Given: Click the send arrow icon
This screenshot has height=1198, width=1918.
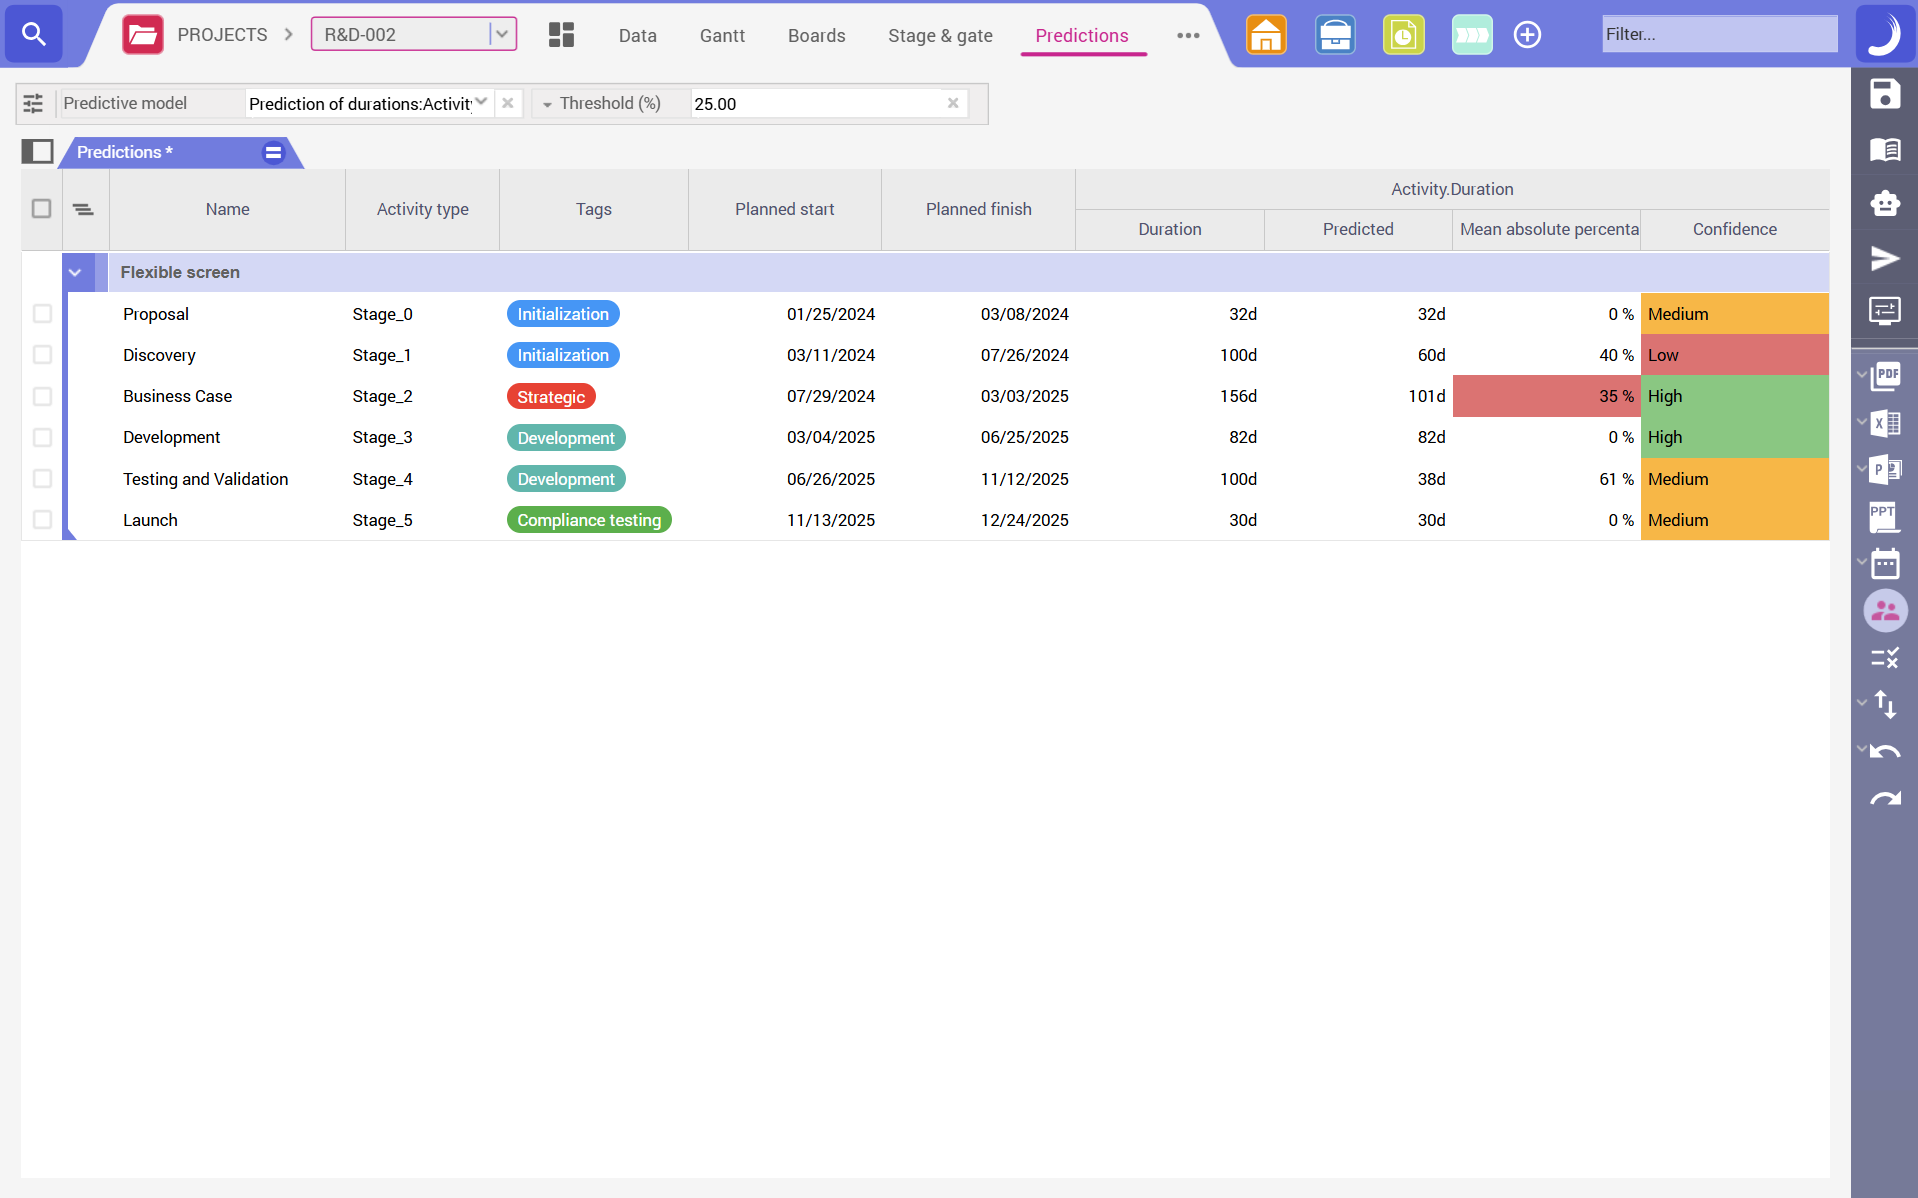Looking at the screenshot, I should pos(1885,258).
